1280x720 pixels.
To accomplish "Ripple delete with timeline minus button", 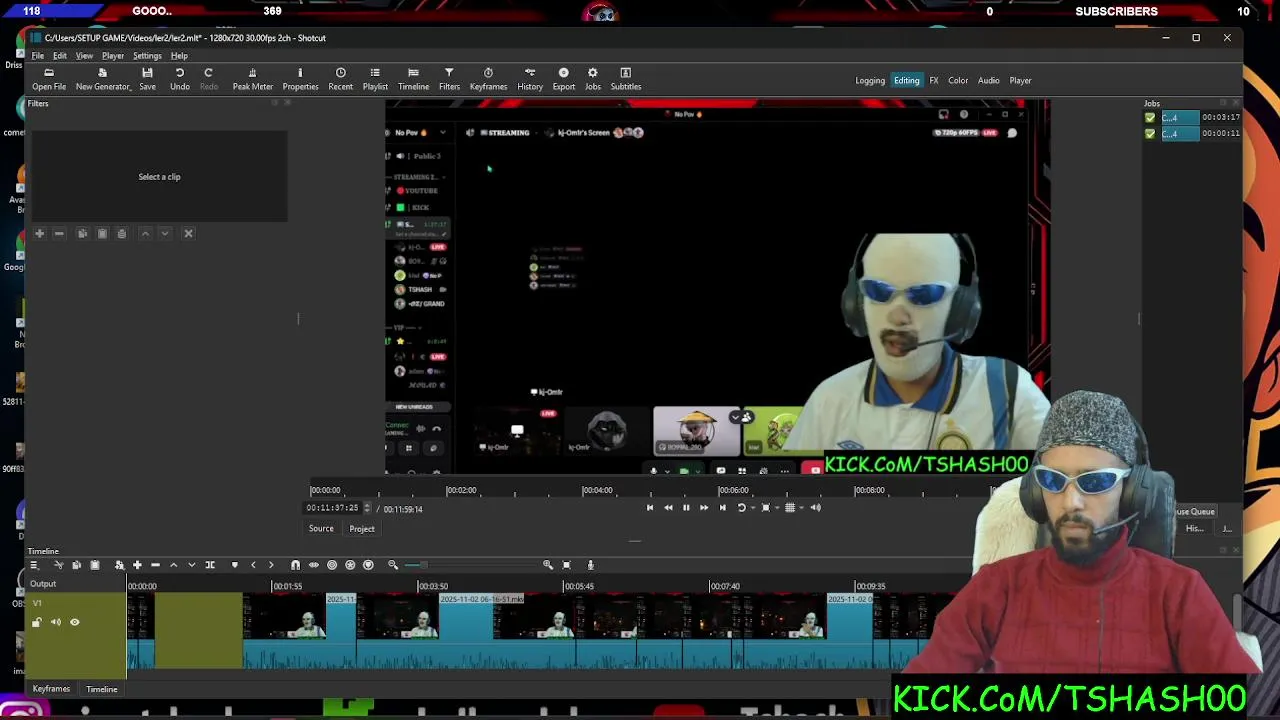I will click(x=155, y=566).
